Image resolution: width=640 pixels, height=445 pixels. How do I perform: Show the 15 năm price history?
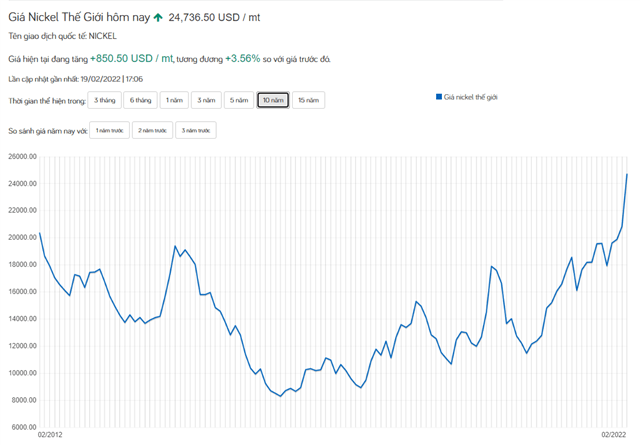pos(309,100)
